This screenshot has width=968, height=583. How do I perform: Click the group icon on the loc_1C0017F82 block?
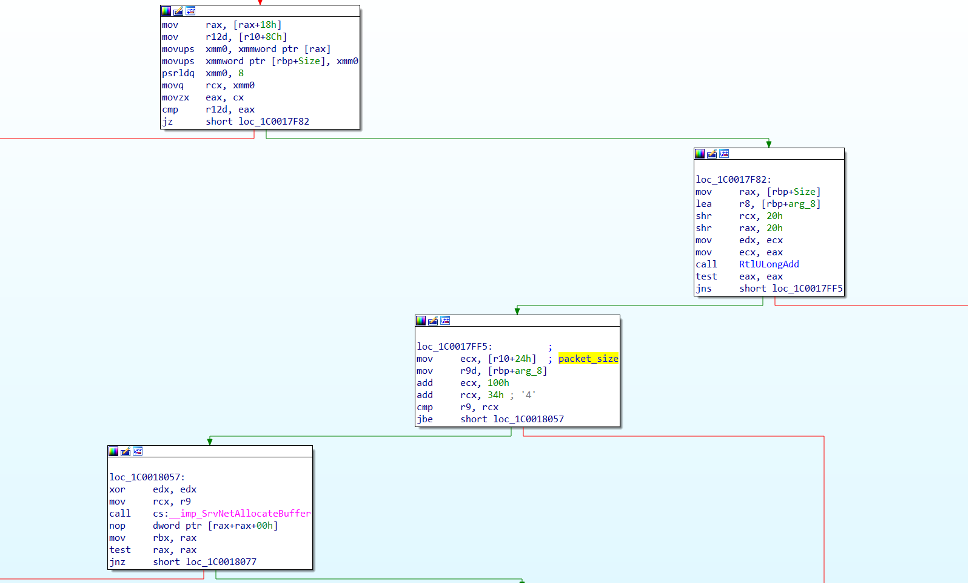click(724, 154)
